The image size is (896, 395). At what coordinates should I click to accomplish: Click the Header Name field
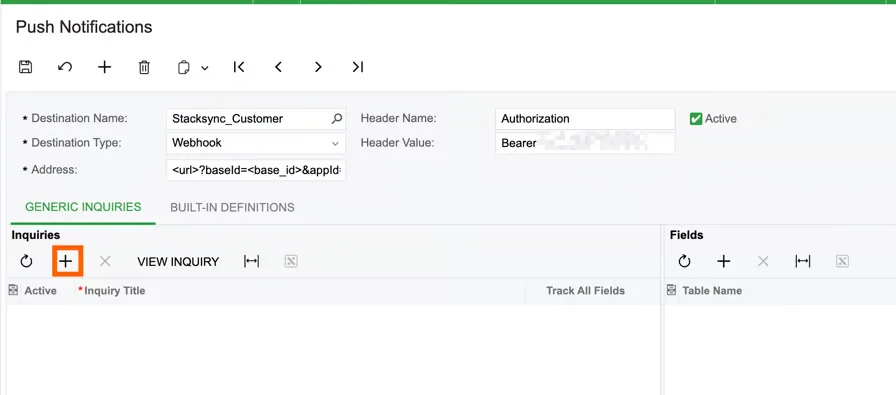[585, 119]
